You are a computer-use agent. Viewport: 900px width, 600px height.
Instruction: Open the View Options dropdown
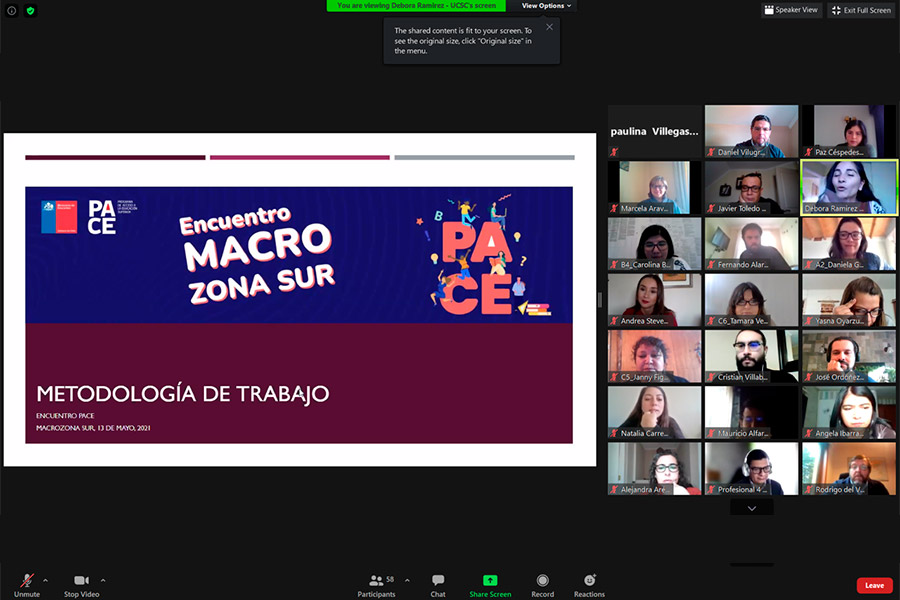tap(546, 6)
